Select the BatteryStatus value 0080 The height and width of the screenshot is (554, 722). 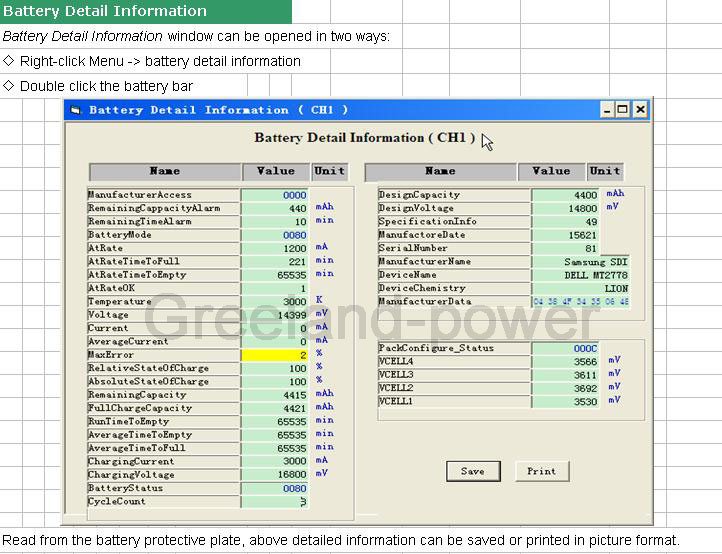tap(274, 488)
